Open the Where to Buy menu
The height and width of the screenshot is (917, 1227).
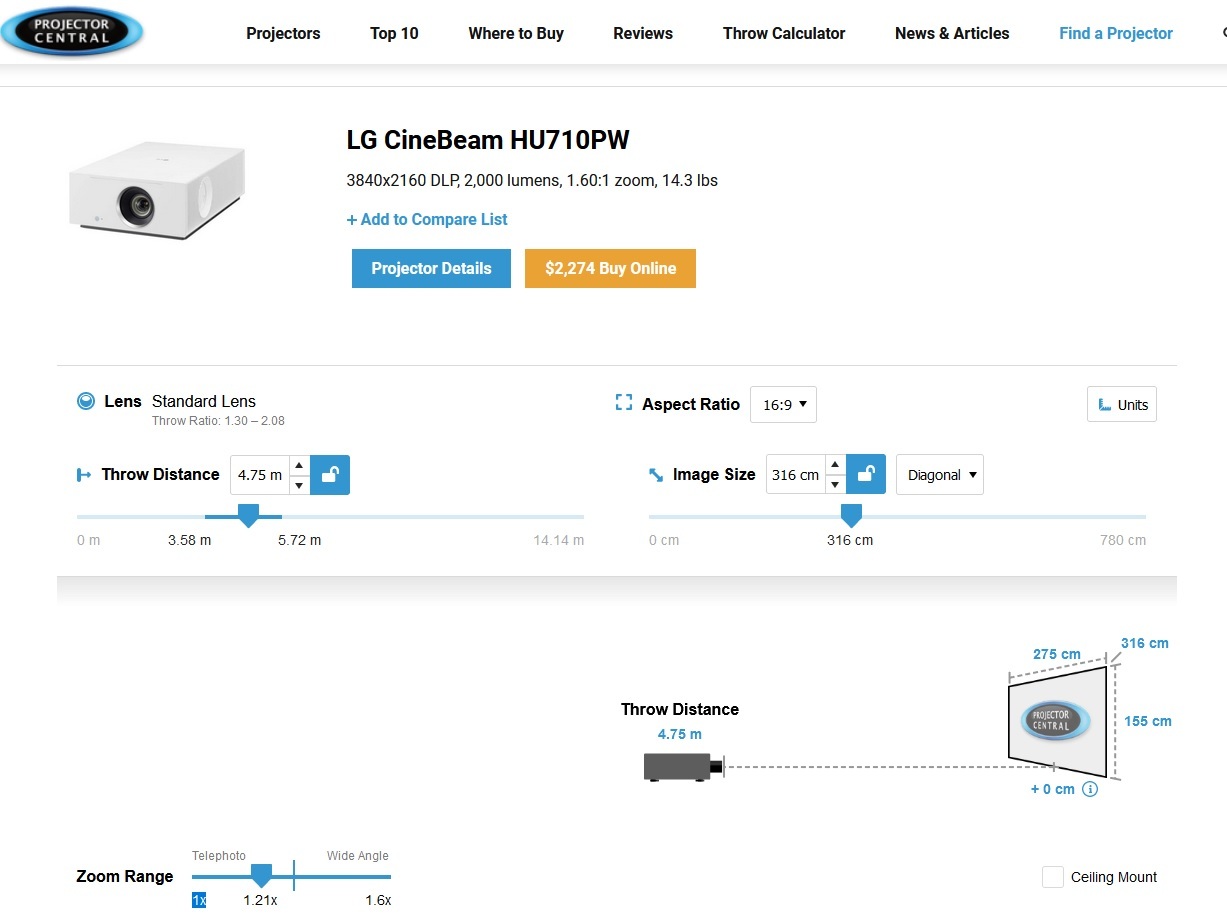[516, 33]
